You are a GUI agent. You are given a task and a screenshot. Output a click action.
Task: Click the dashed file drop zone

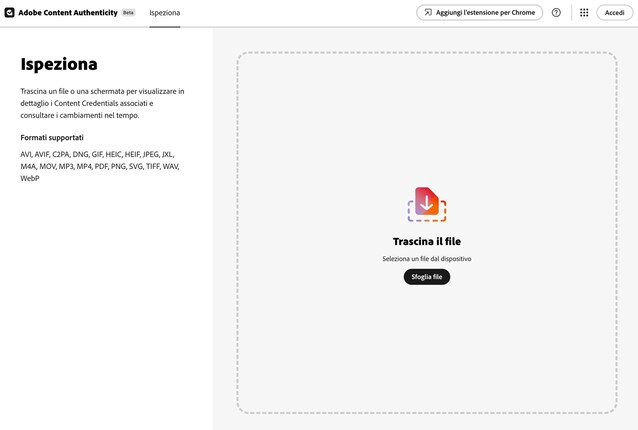point(427,233)
